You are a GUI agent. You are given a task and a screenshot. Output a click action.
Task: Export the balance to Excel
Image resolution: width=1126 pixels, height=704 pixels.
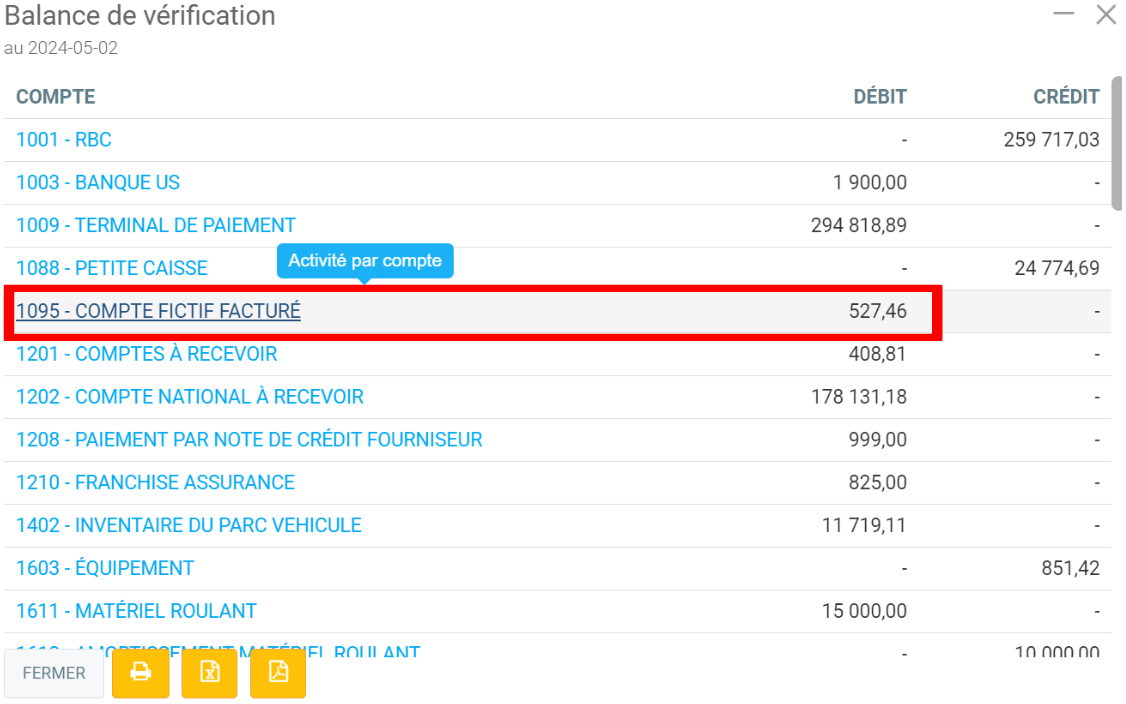(x=210, y=673)
